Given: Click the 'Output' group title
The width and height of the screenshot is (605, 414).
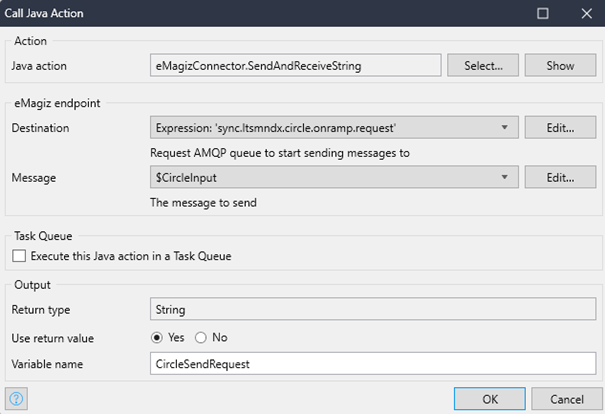Looking at the screenshot, I should pos(32,285).
